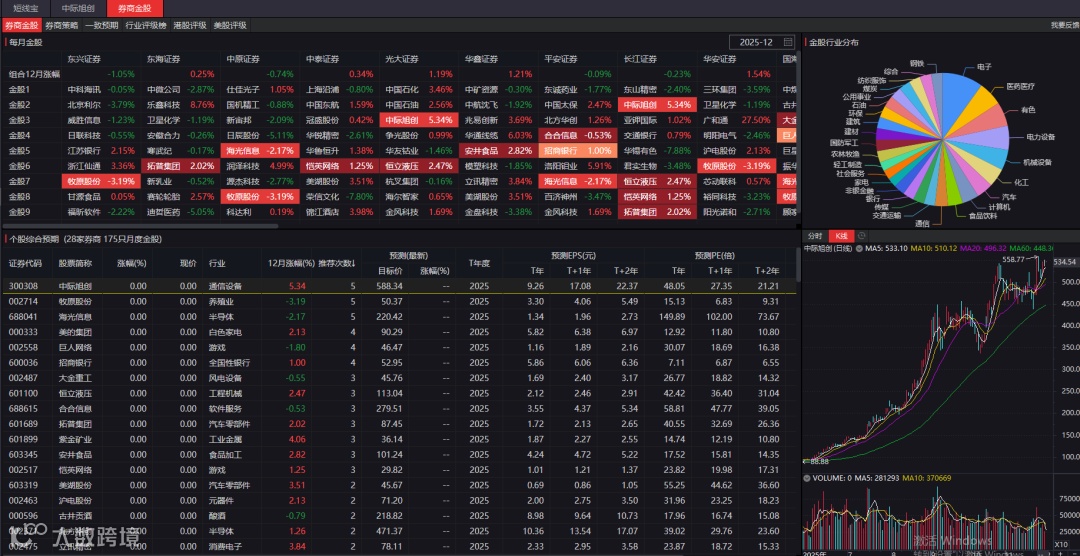Open the 美股评级 sub-tab

[x=230, y=25]
